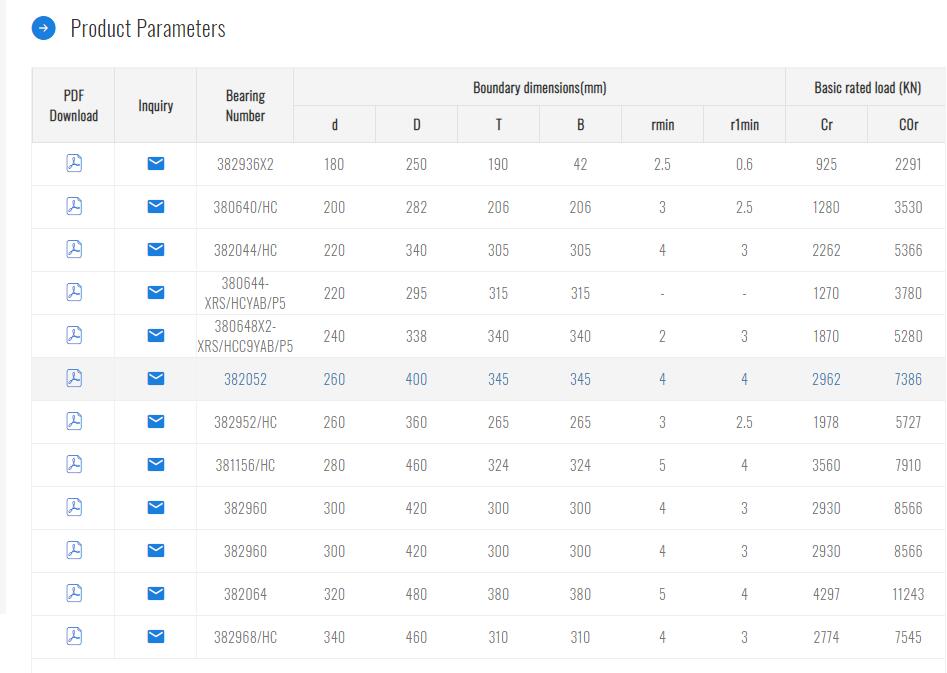Click the rmin column header
The width and height of the screenshot is (947, 673).
pos(662,124)
